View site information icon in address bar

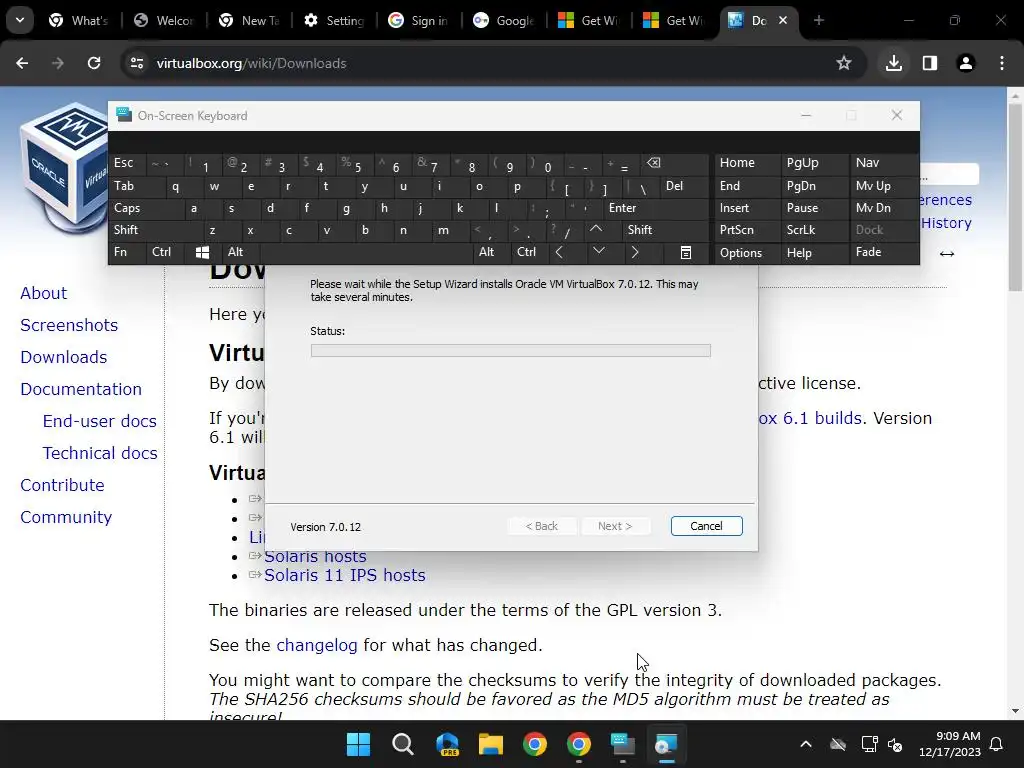(x=137, y=63)
